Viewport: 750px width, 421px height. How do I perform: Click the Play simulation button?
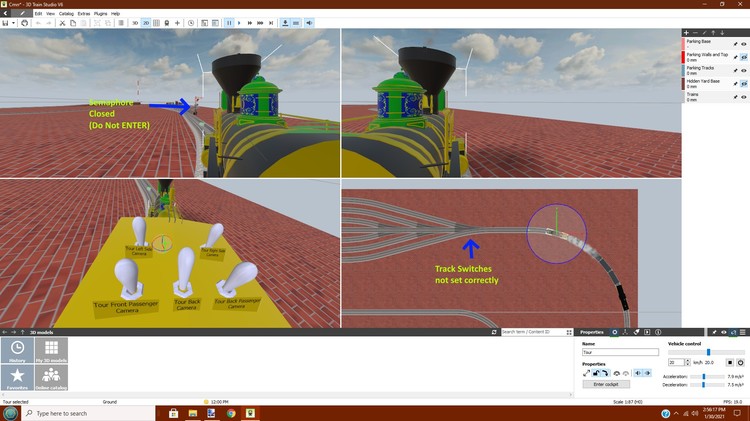[x=239, y=23]
